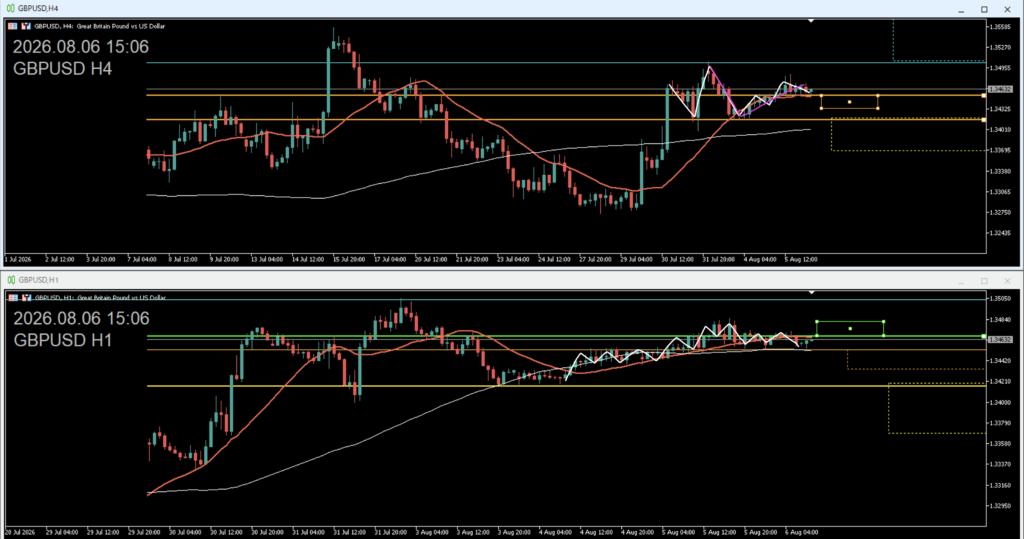Click '4 Aug 04:00' on H1 time axis

pyautogui.click(x=556, y=532)
